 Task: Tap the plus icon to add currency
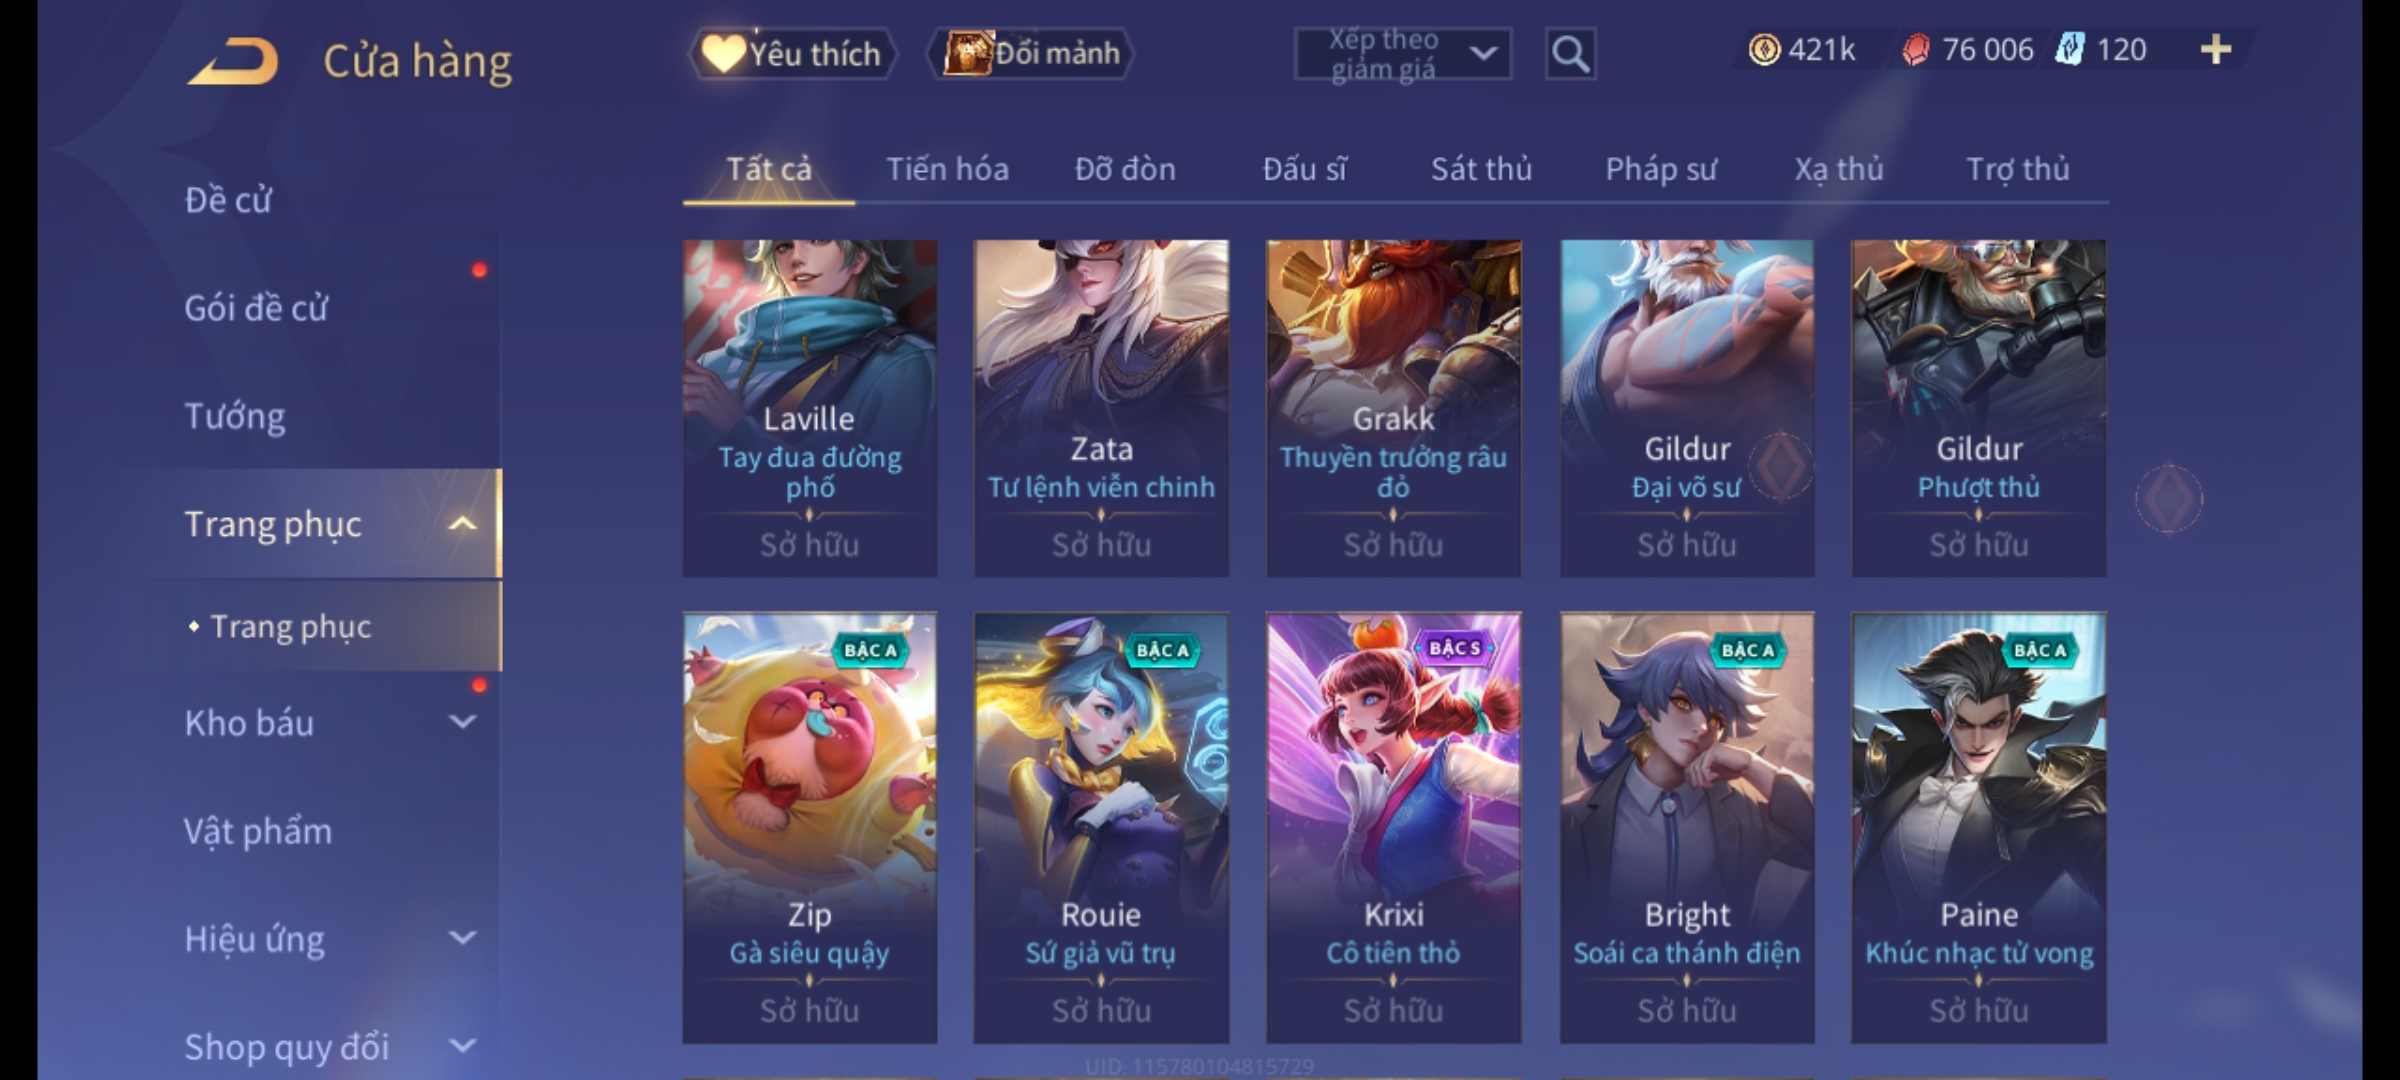(2216, 50)
